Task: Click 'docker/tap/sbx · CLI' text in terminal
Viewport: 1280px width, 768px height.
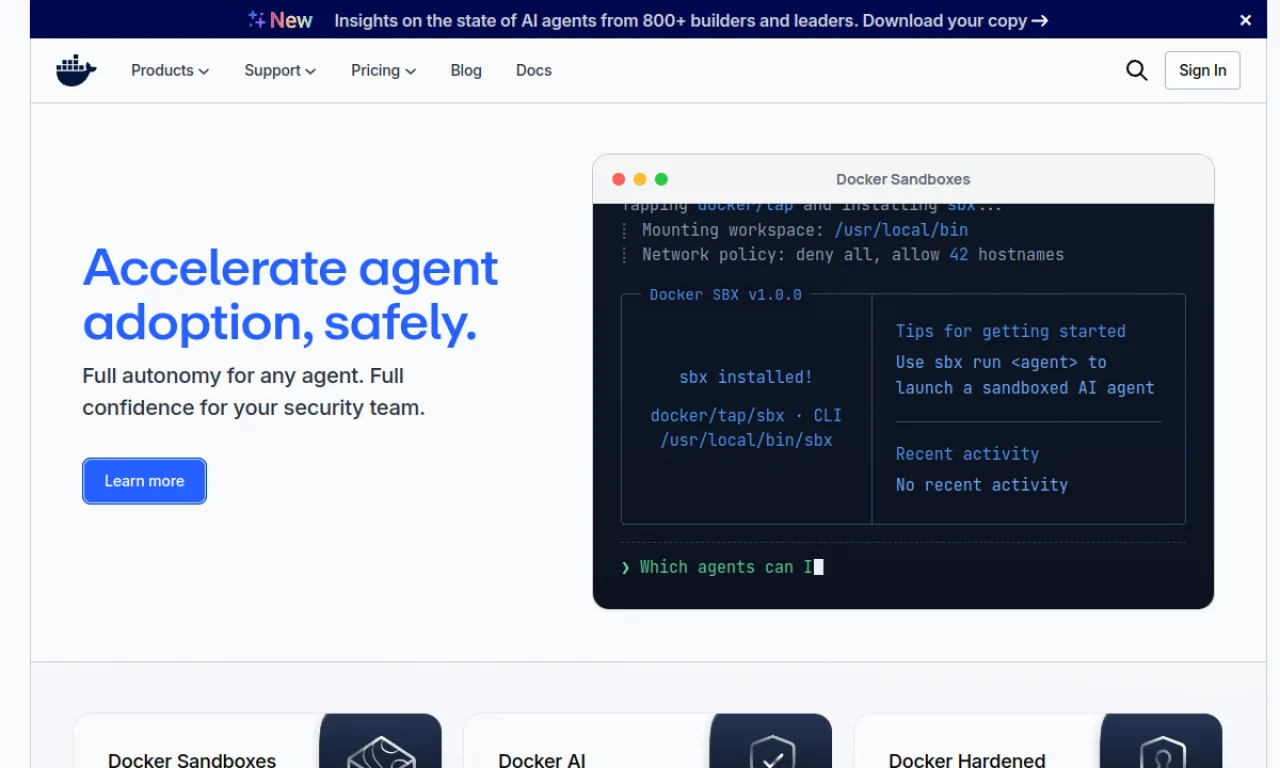Action: pos(746,415)
